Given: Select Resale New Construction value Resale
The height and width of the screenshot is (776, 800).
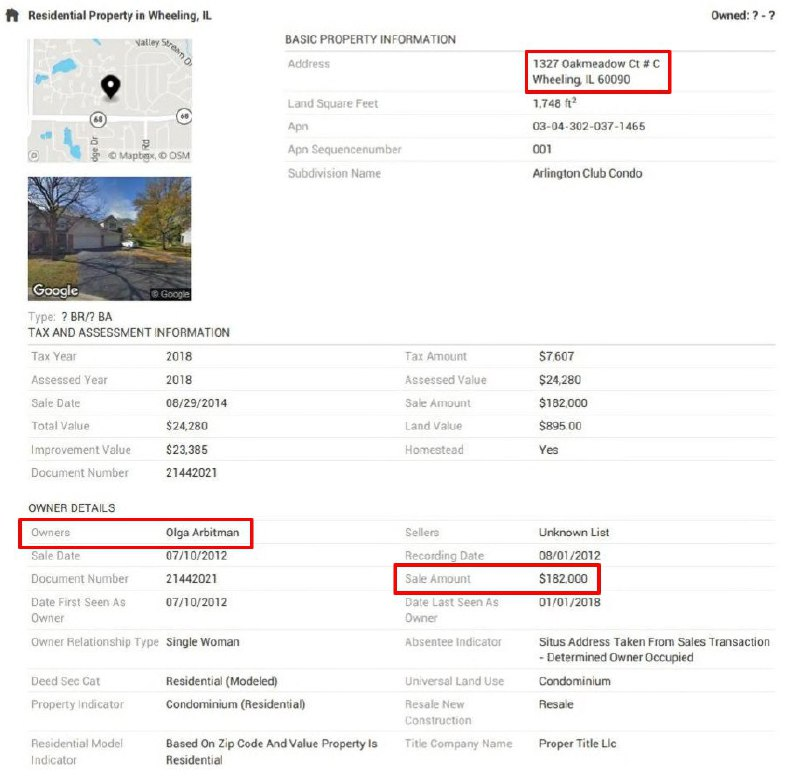Looking at the screenshot, I should (x=556, y=705).
